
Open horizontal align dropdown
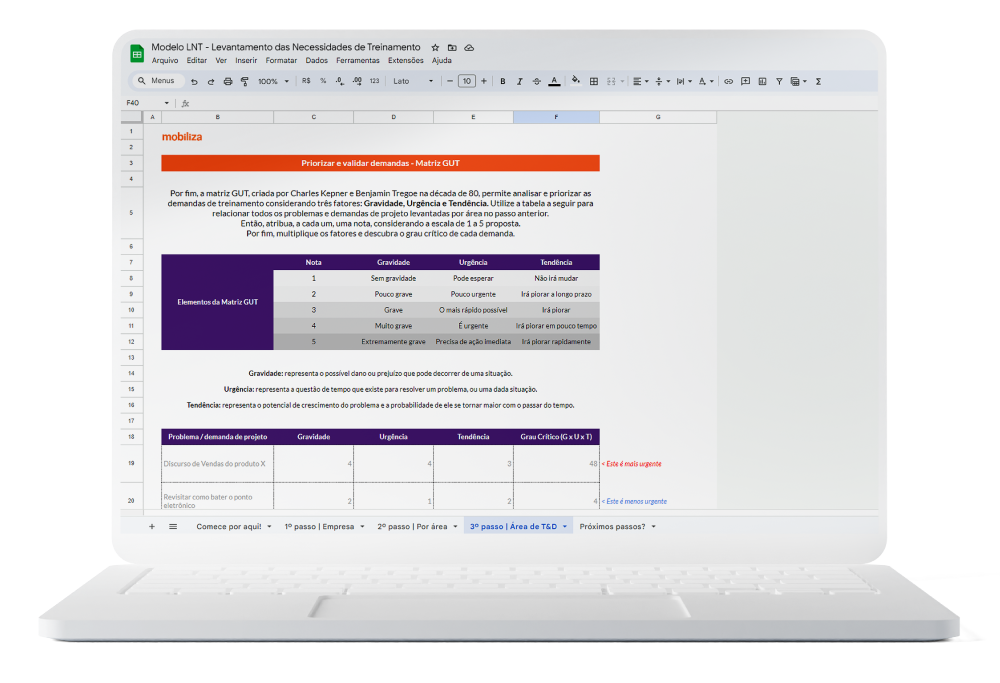[640, 82]
